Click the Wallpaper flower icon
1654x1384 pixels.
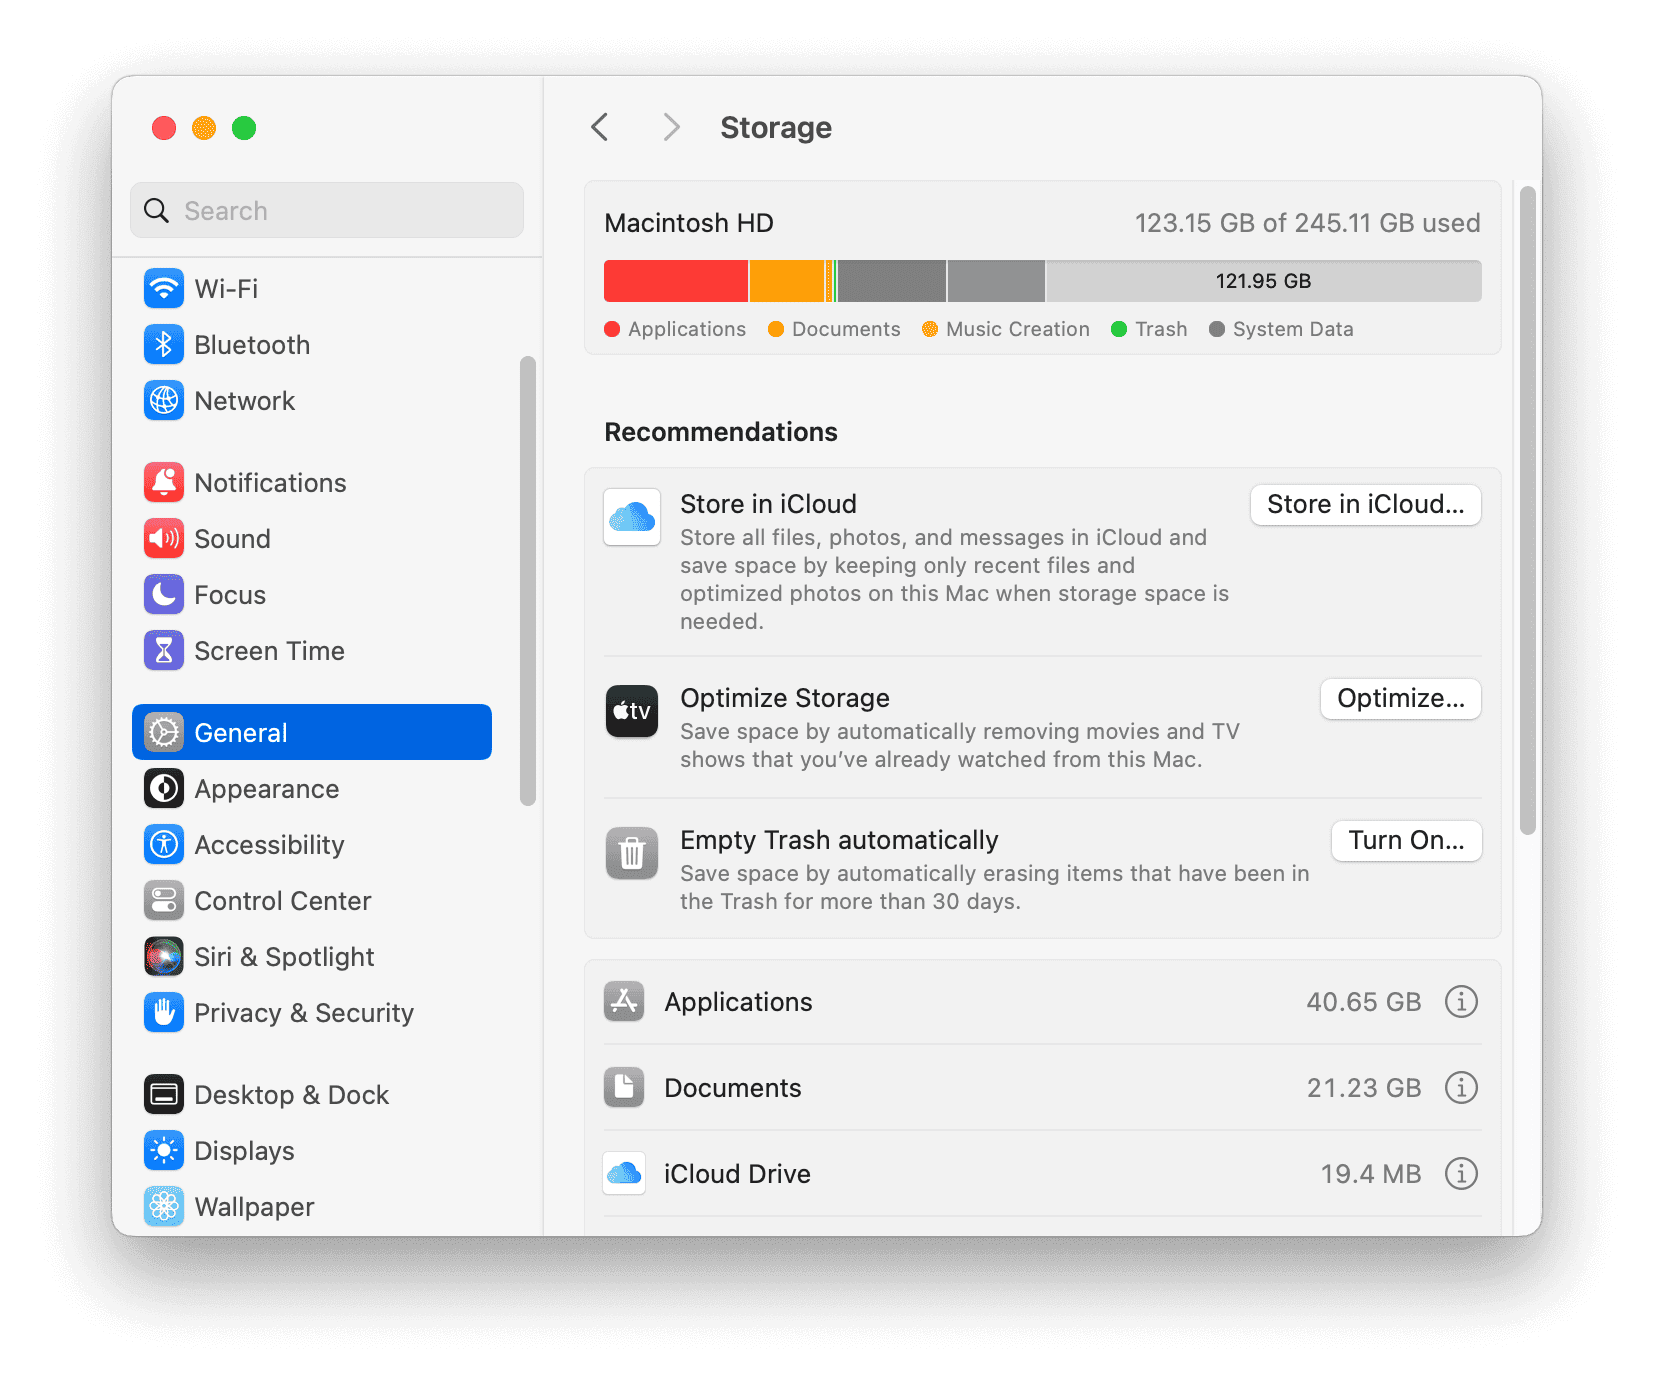(x=164, y=1207)
